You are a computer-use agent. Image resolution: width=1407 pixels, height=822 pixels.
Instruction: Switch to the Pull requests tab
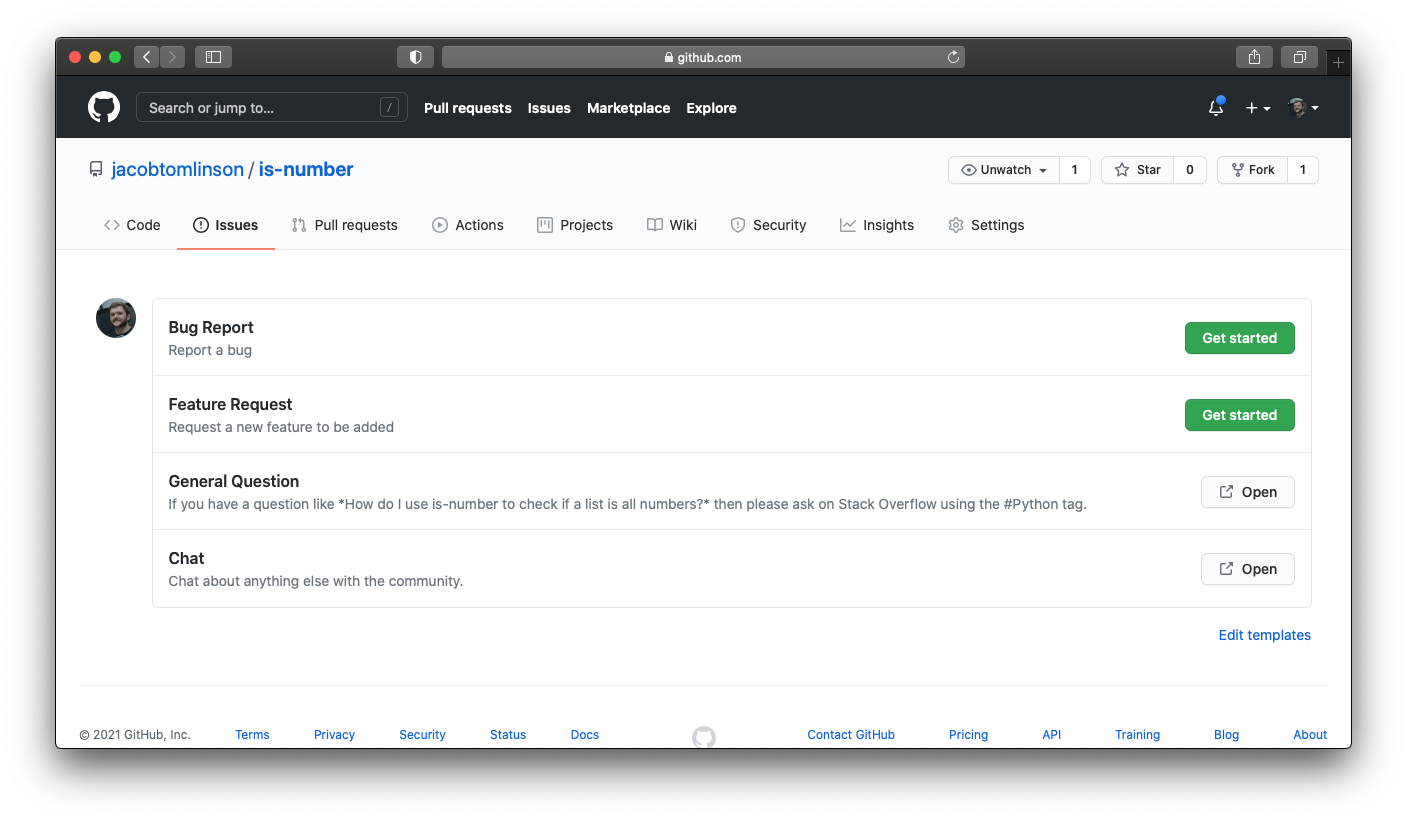(344, 225)
